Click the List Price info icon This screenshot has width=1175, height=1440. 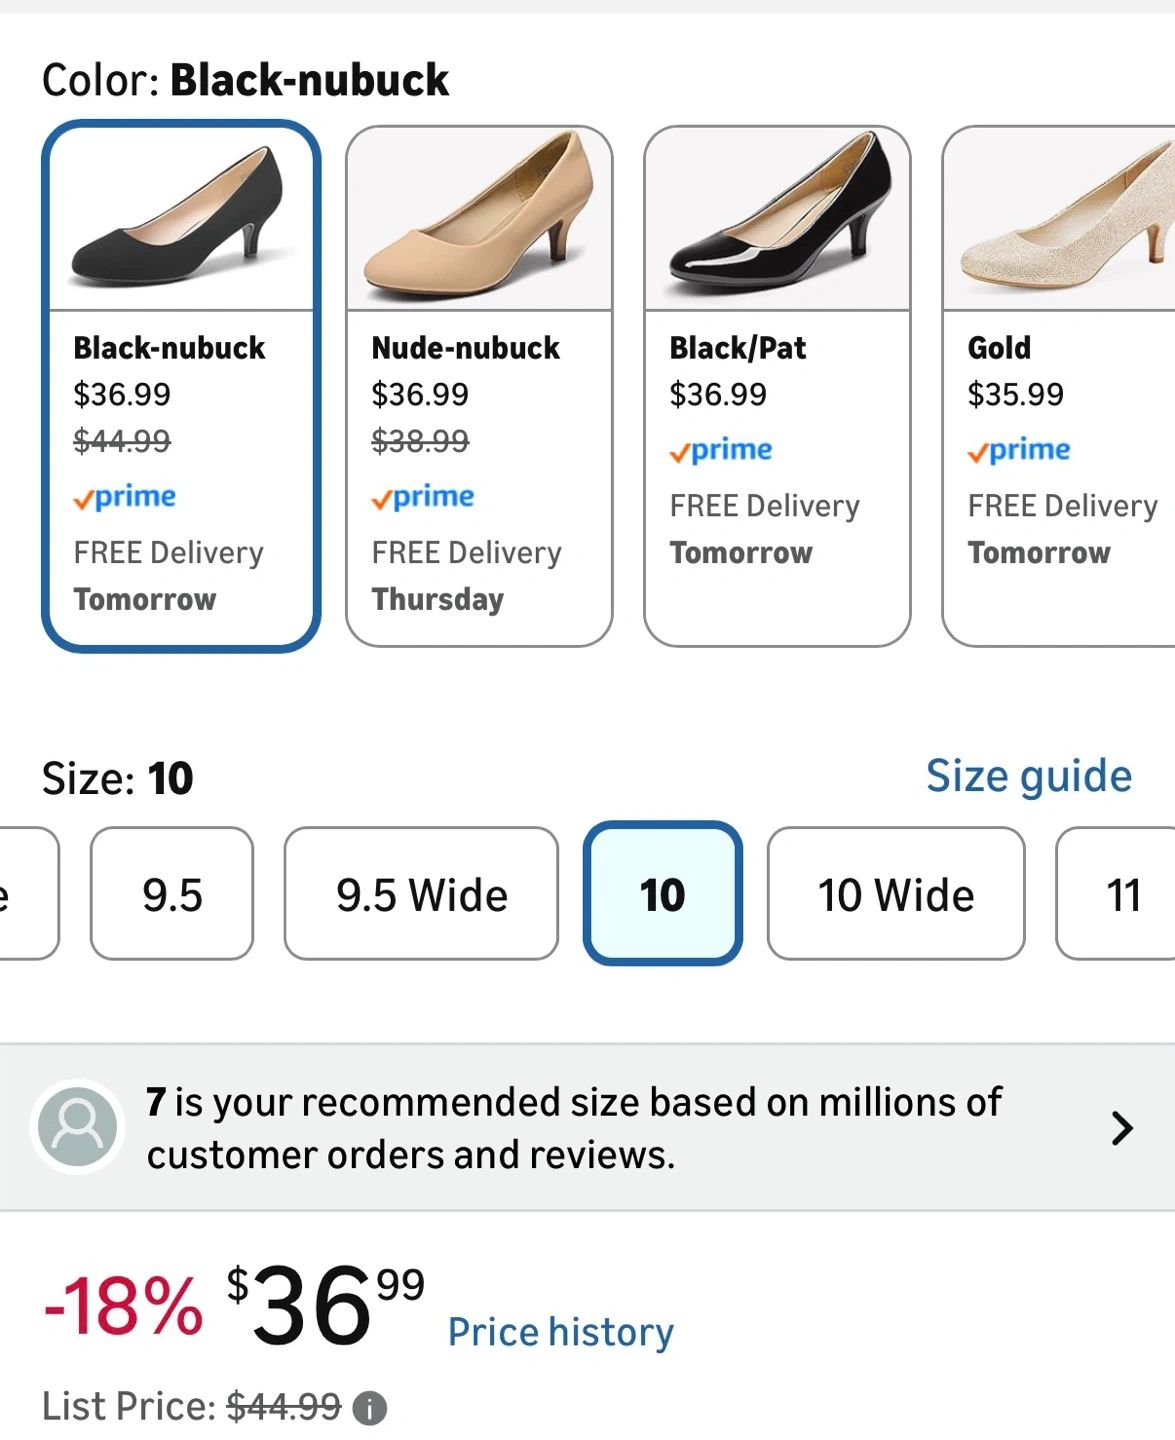(370, 1408)
